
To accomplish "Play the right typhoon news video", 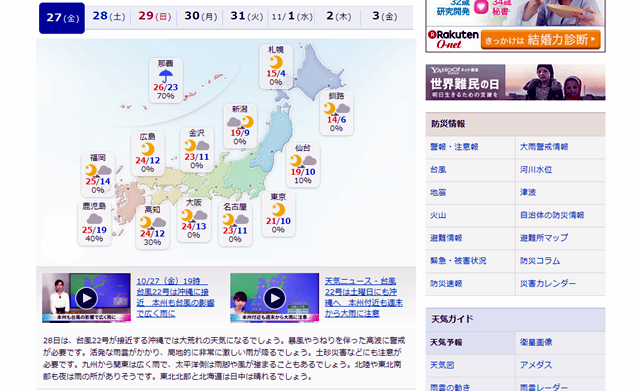I will pyautogui.click(x=274, y=298).
